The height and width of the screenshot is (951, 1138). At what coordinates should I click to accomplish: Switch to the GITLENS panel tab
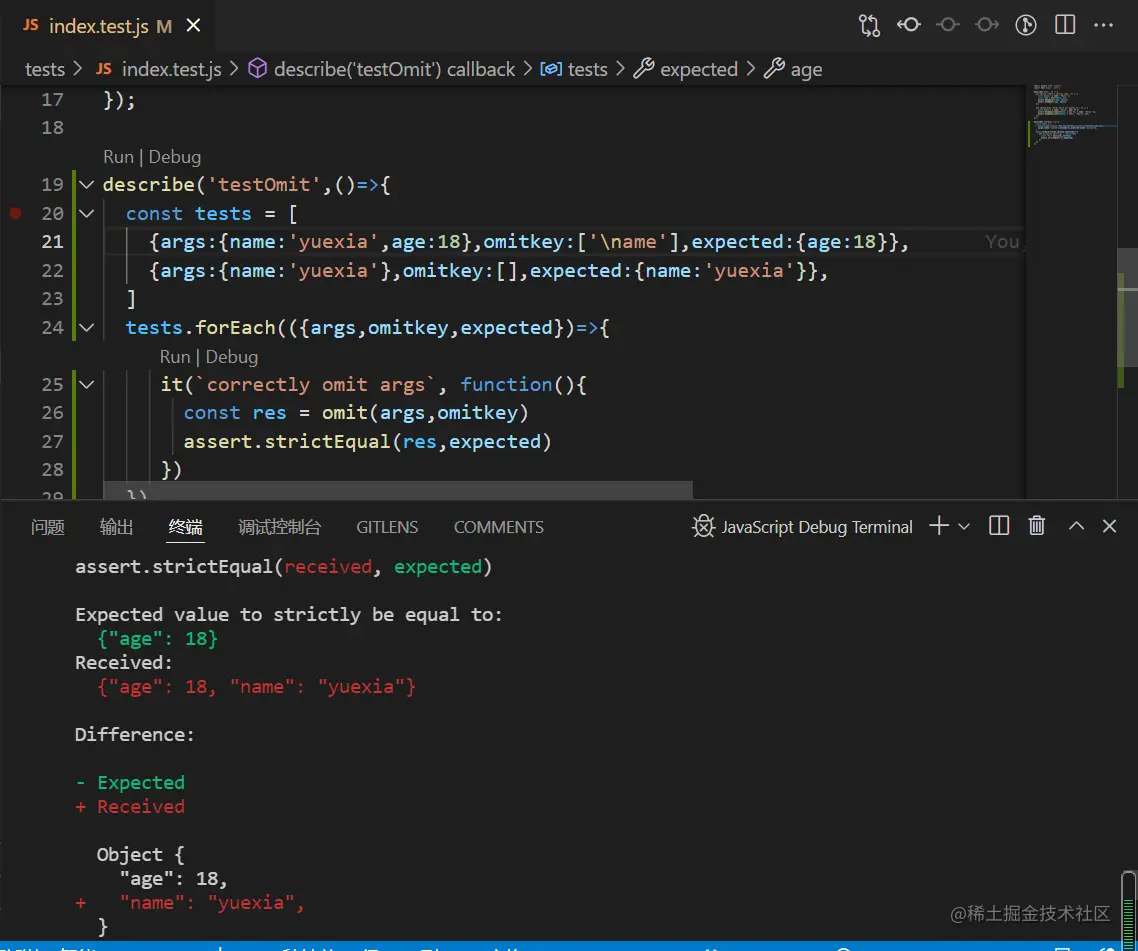pyautogui.click(x=387, y=527)
